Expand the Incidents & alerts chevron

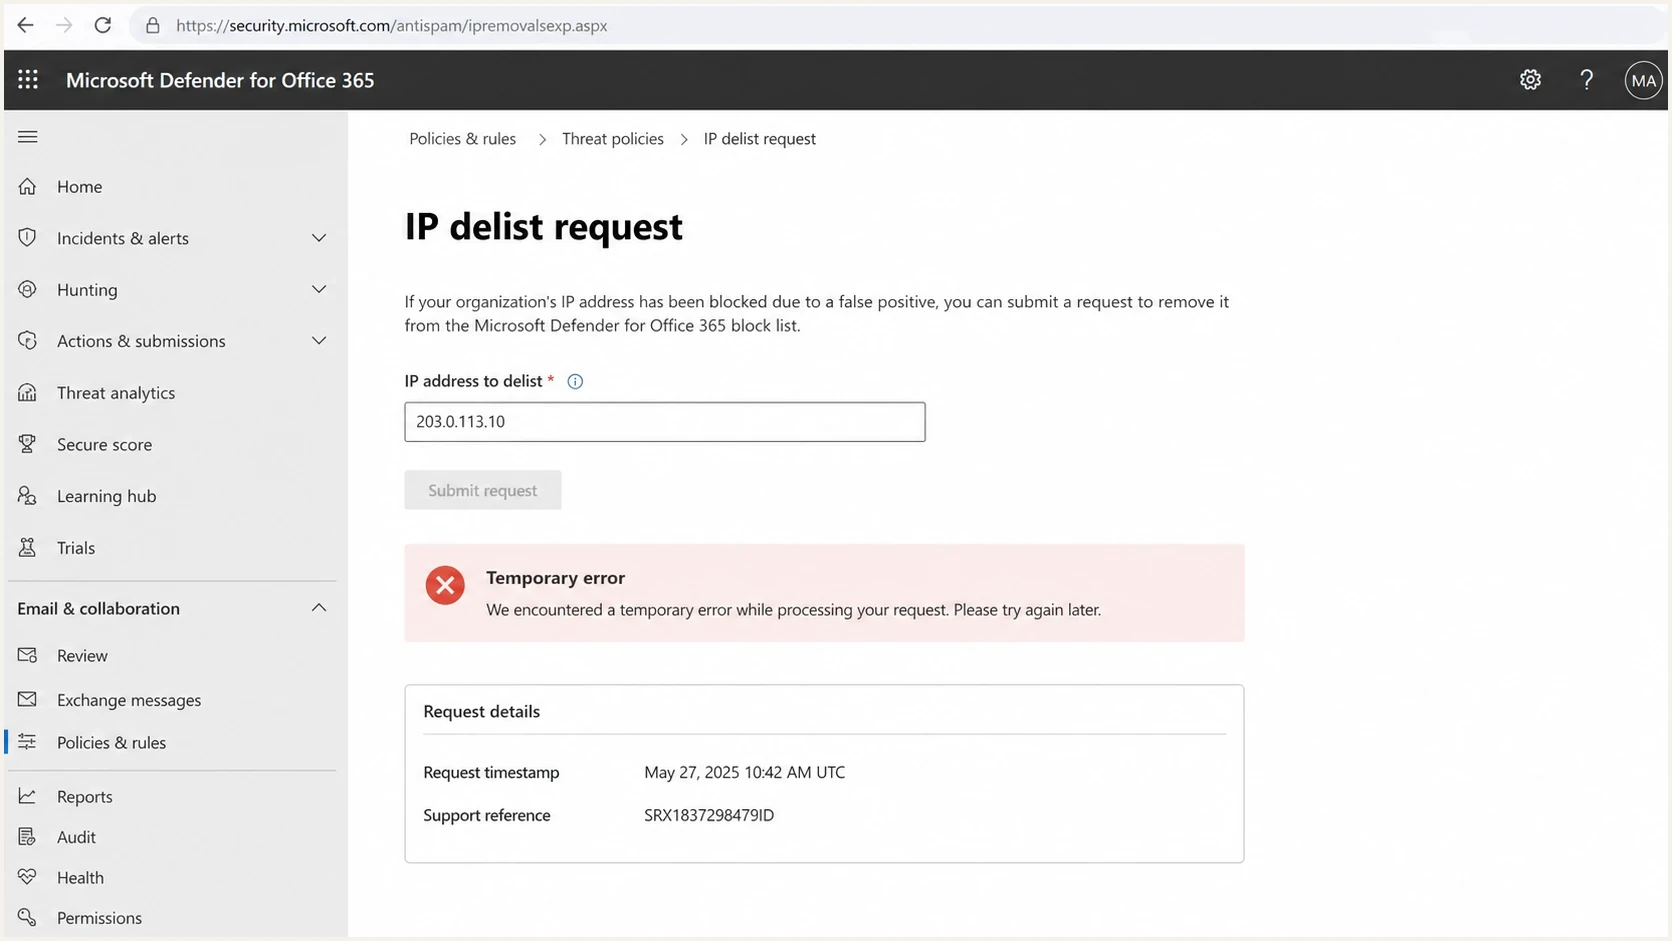[319, 238]
